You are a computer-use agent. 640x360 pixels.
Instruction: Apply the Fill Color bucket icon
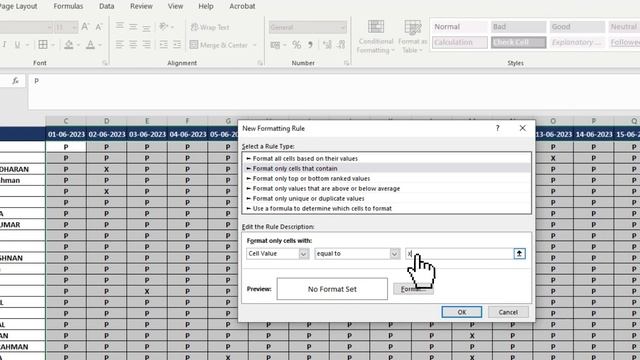(69, 44)
